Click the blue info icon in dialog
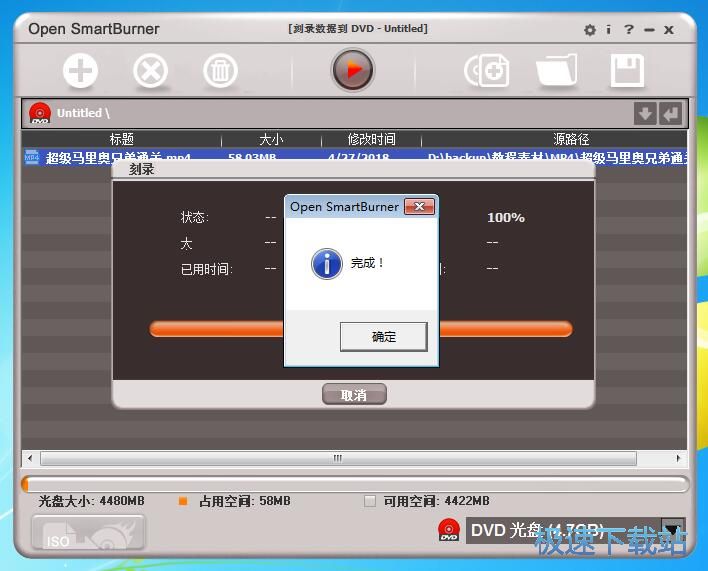The image size is (708, 571). tap(327, 264)
